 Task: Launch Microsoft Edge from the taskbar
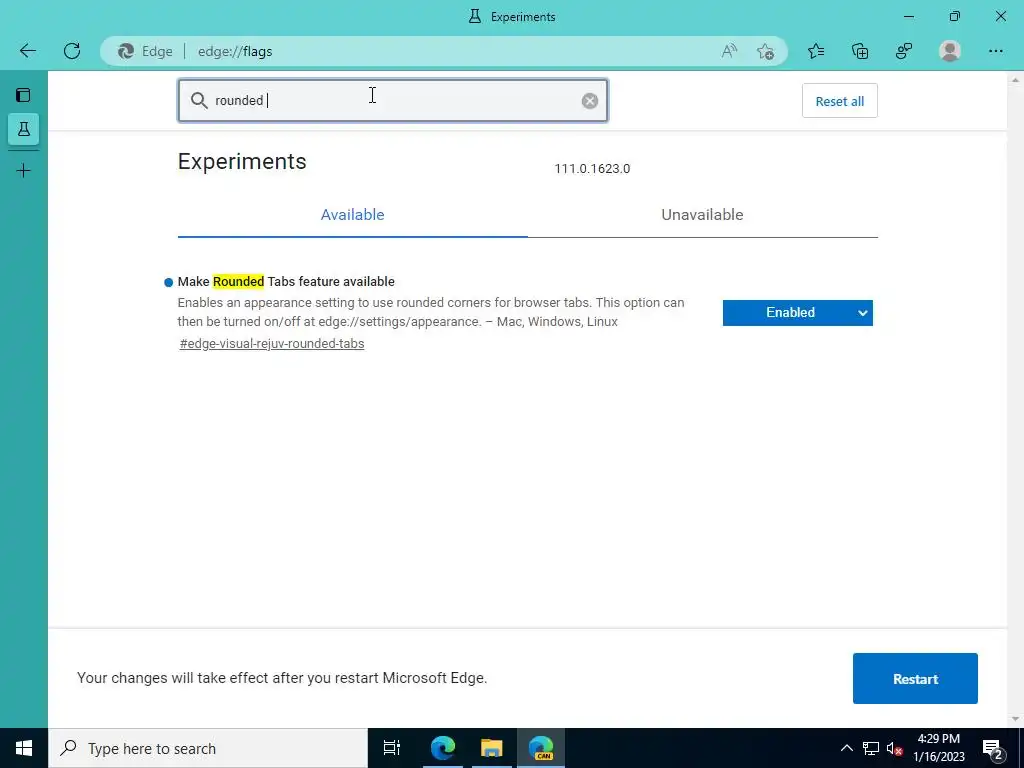(x=442, y=748)
